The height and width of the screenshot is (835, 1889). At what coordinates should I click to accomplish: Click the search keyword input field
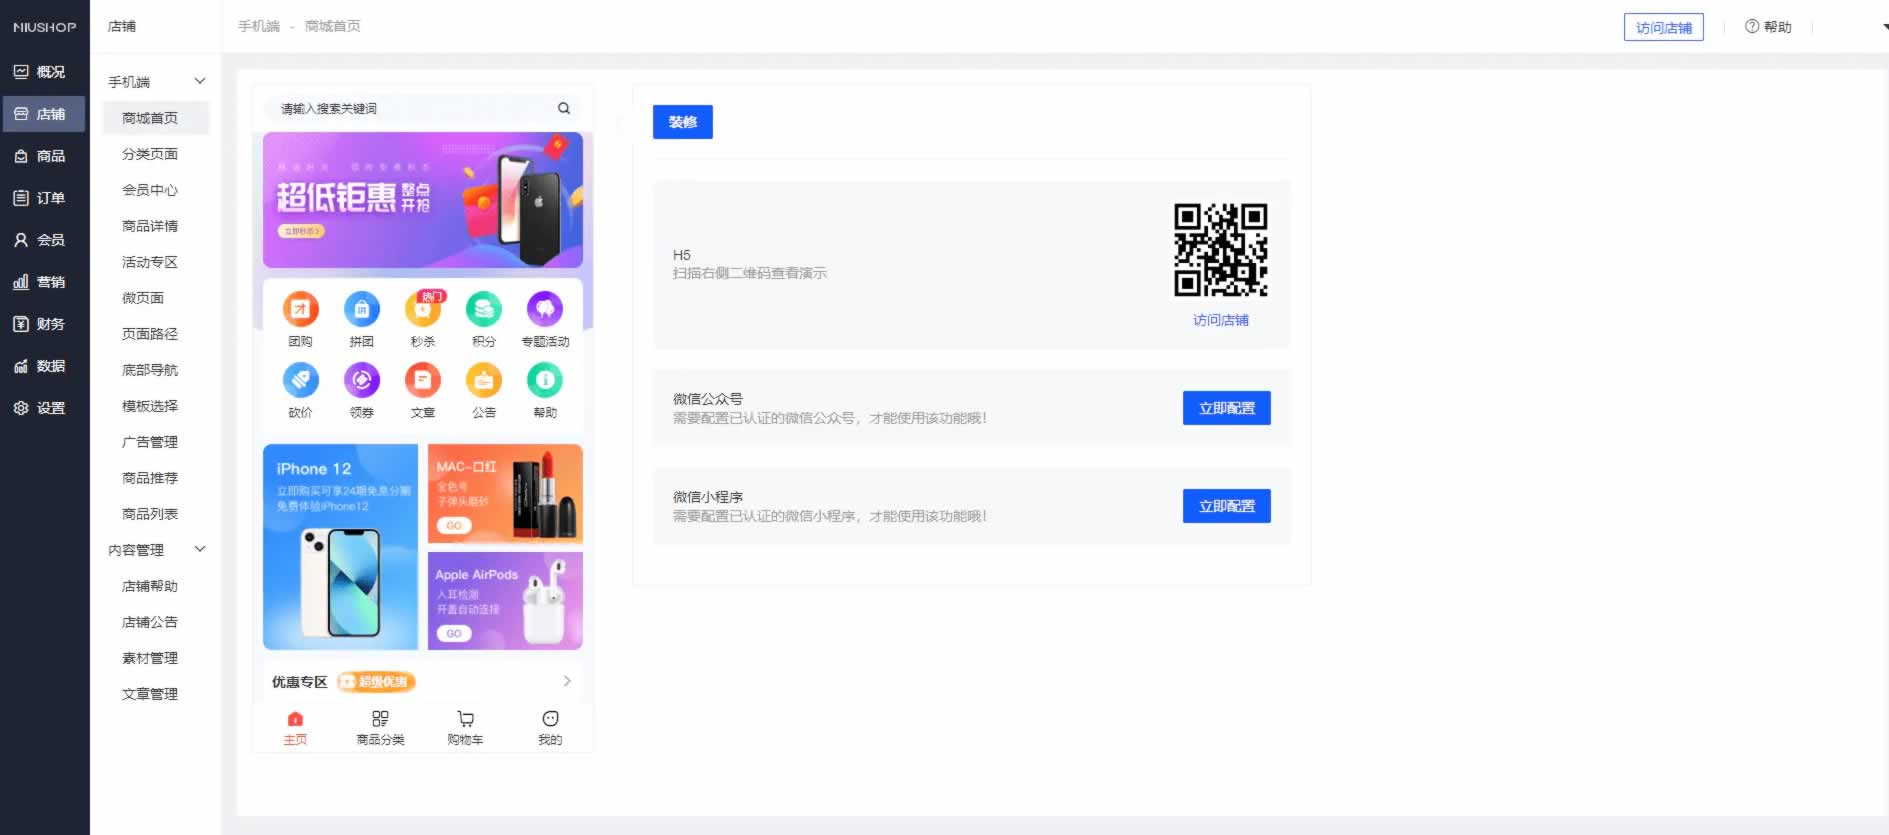(x=410, y=108)
